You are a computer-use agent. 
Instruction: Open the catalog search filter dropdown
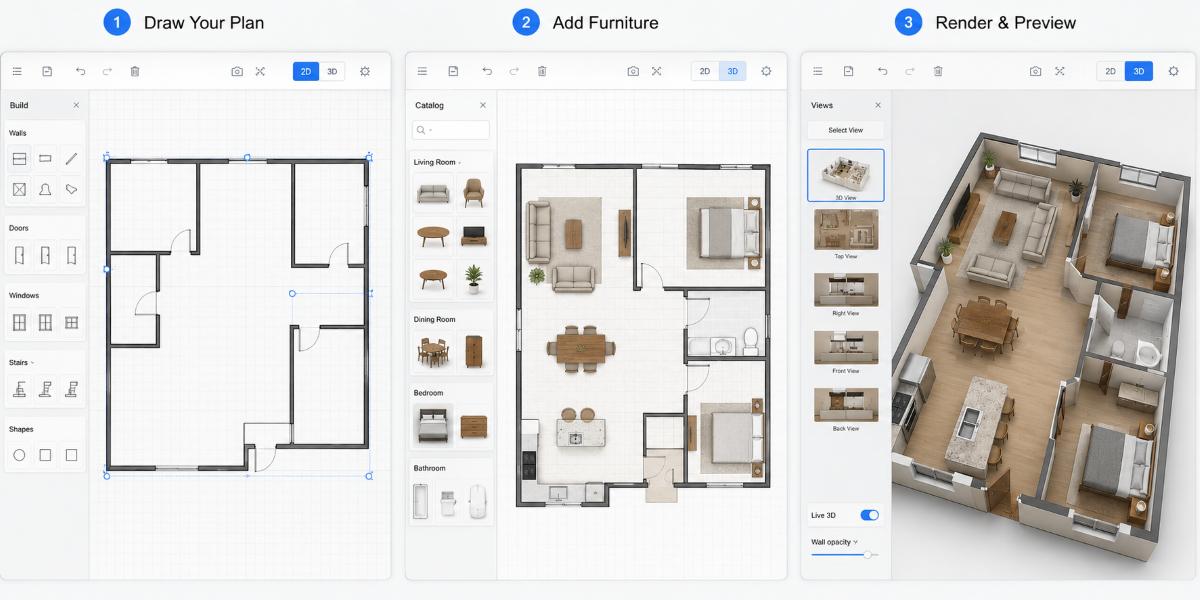click(430, 130)
